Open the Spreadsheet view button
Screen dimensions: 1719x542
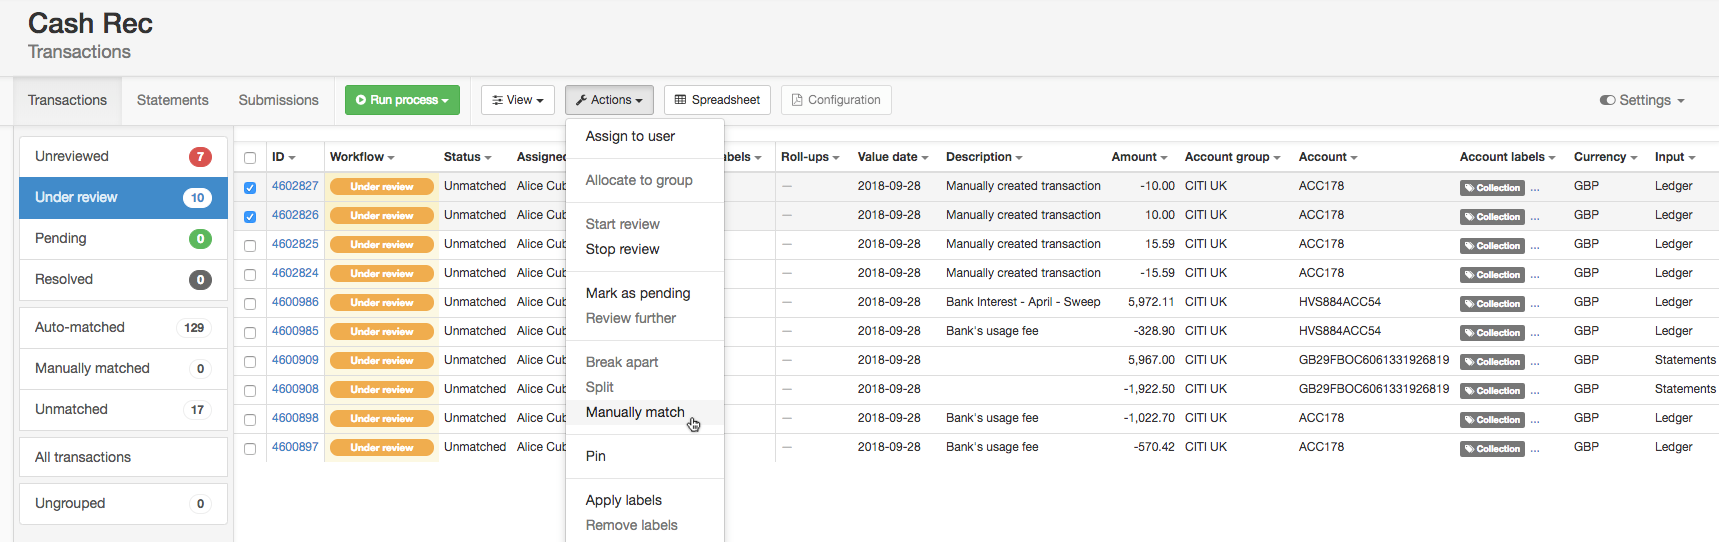(717, 100)
